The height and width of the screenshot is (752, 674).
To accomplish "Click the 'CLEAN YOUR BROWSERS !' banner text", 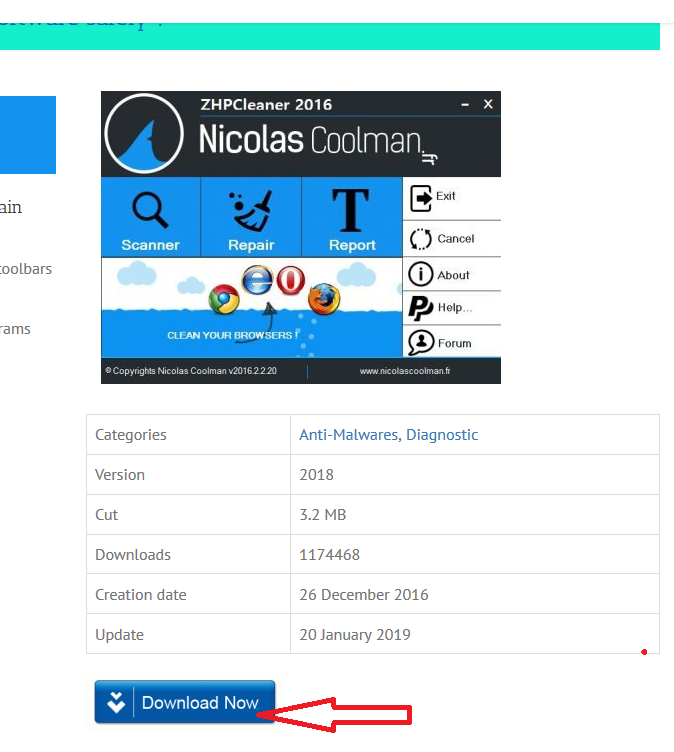I will coord(233,335).
